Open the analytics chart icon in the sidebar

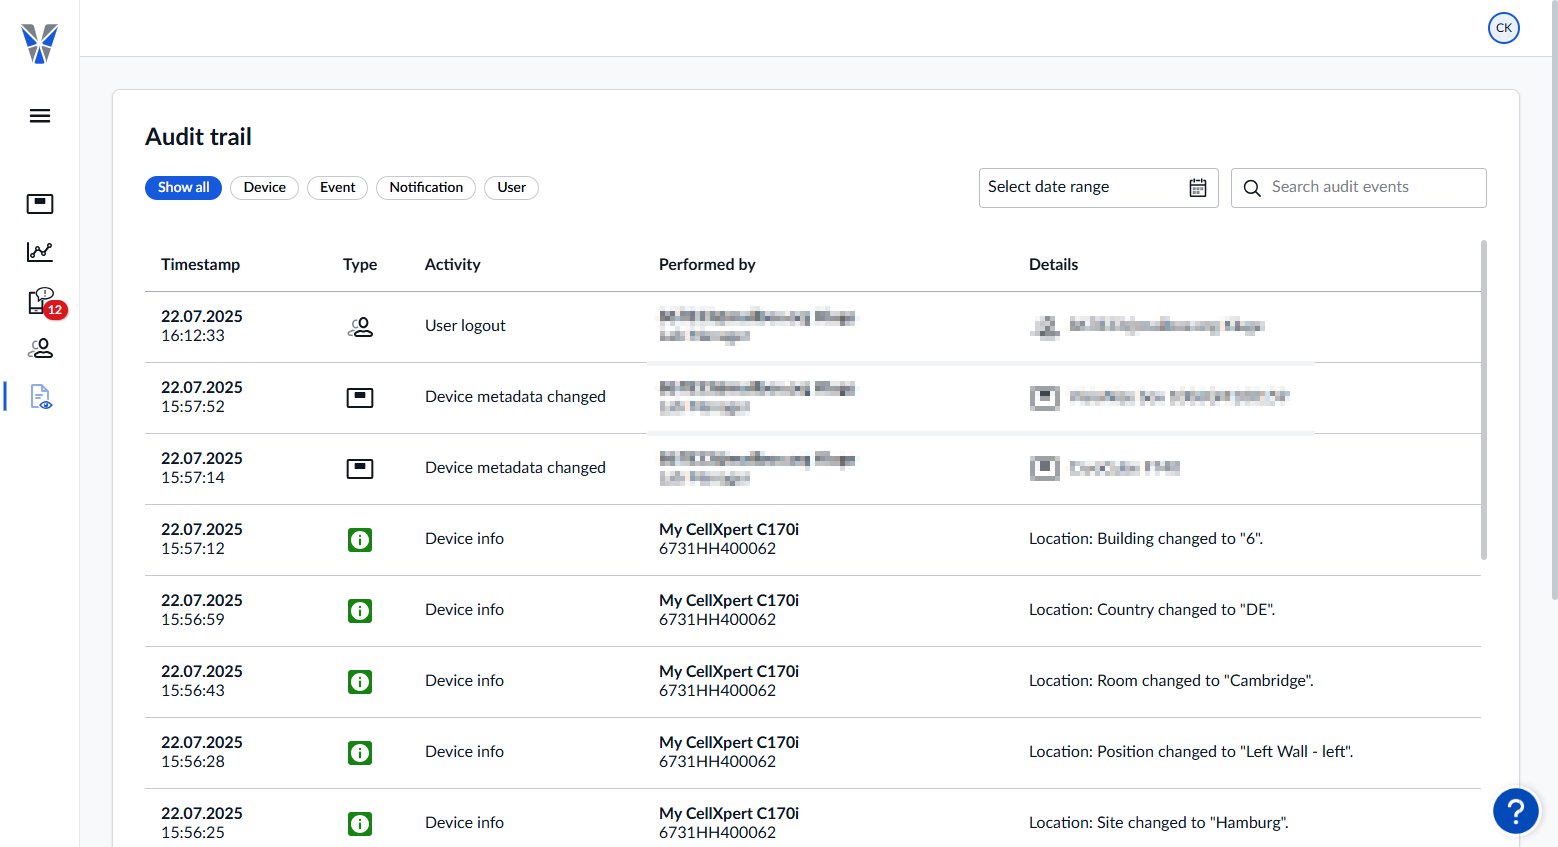click(x=39, y=251)
